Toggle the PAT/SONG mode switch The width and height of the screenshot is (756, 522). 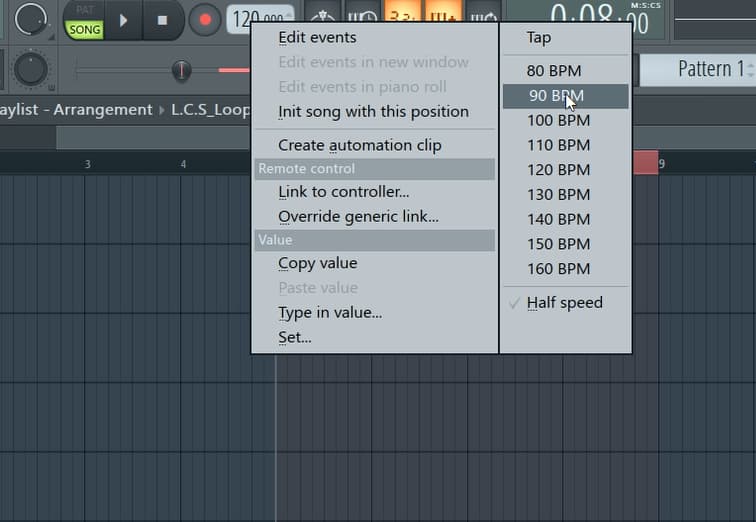tap(84, 21)
